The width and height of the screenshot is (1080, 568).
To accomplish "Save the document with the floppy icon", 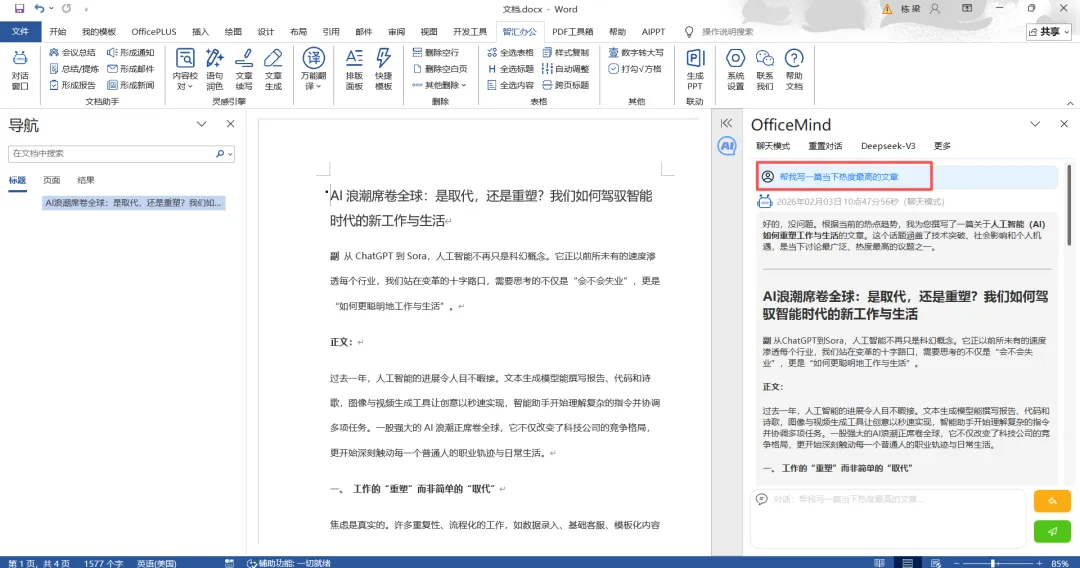I will pyautogui.click(x=19, y=9).
